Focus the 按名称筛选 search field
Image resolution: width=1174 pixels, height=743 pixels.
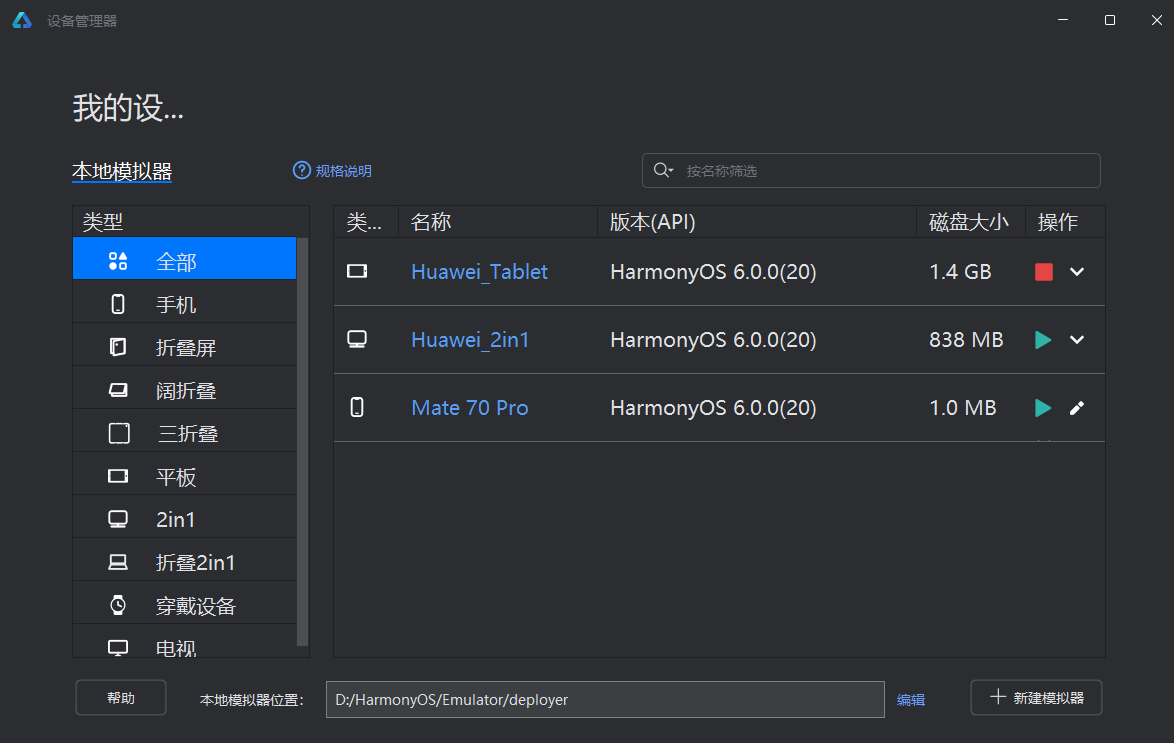871,171
